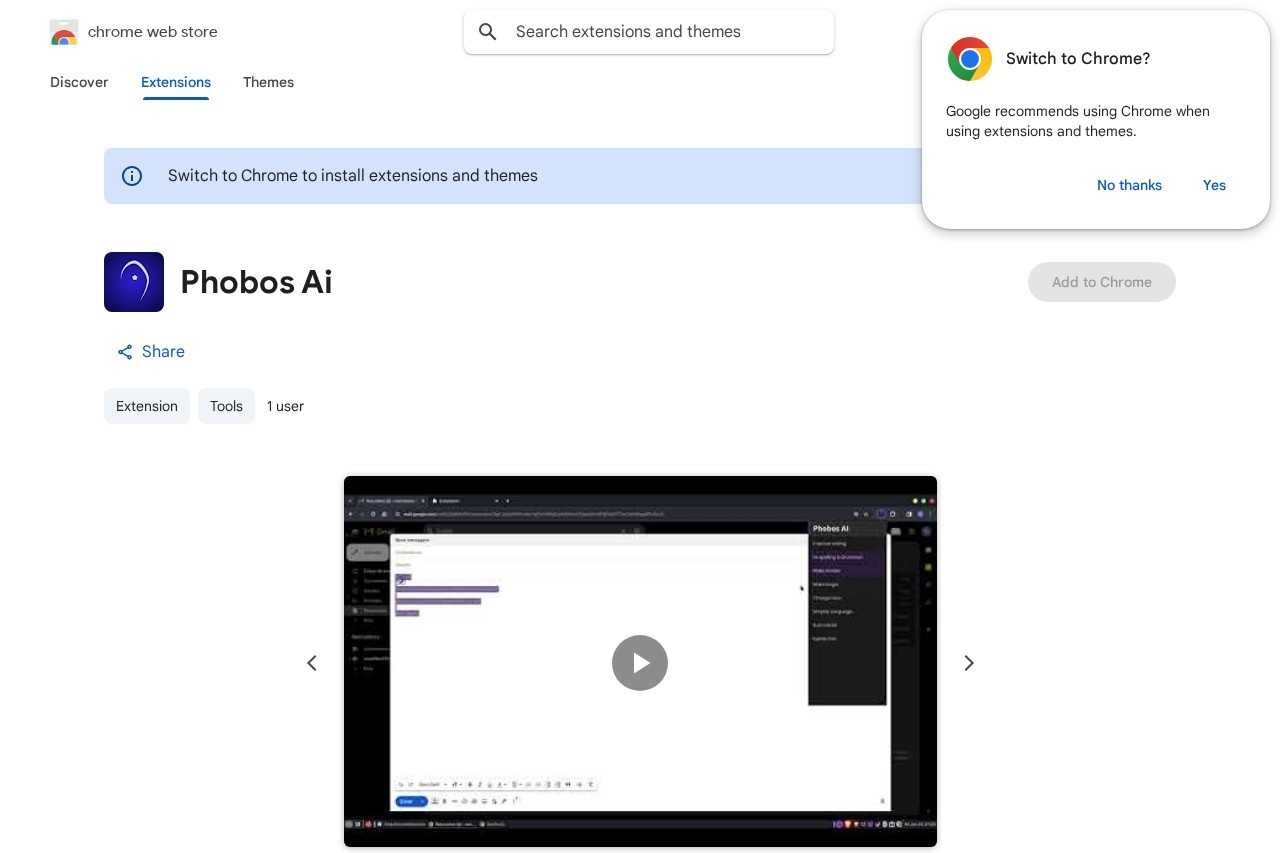Advance carousel with the right chevron arrow

coord(968,663)
